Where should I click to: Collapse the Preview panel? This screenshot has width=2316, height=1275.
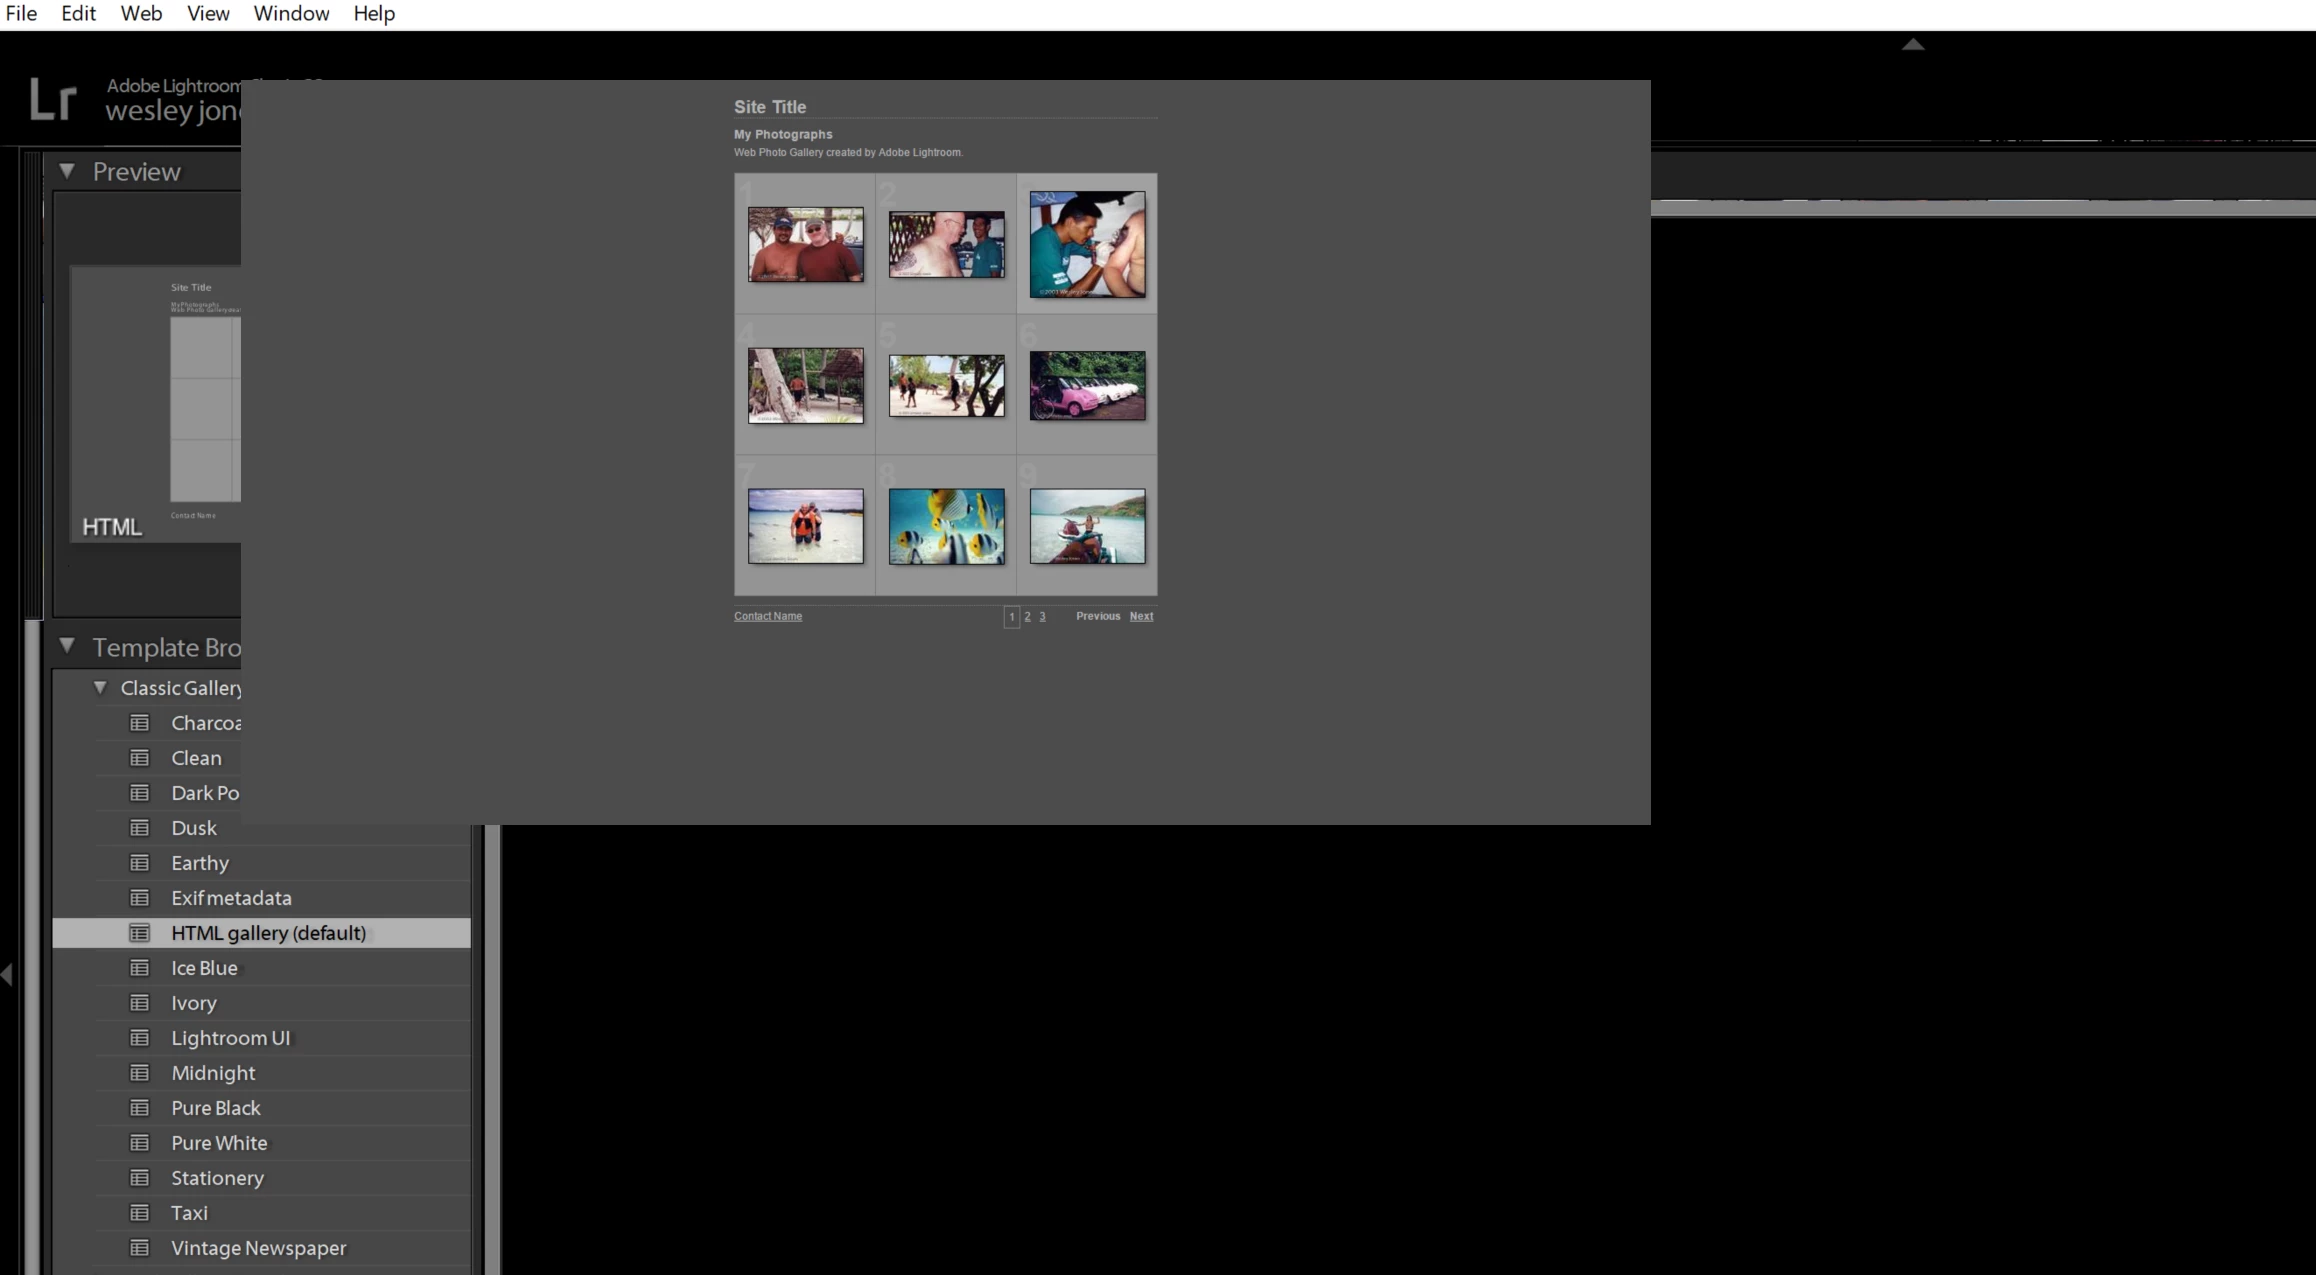[67, 171]
